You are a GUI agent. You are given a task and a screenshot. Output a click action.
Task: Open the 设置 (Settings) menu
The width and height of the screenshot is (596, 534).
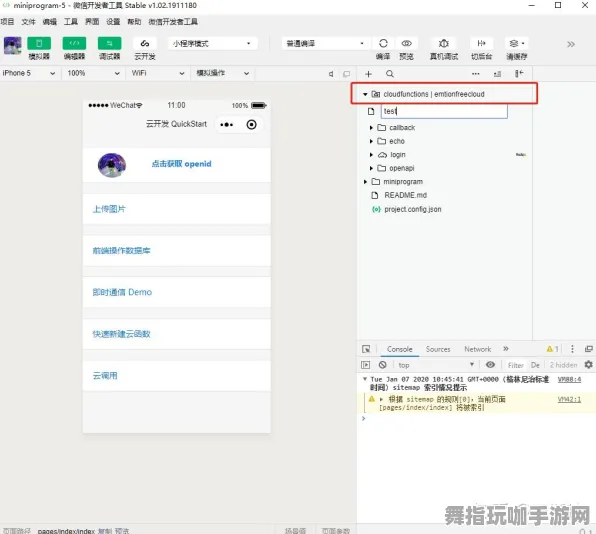coord(113,22)
